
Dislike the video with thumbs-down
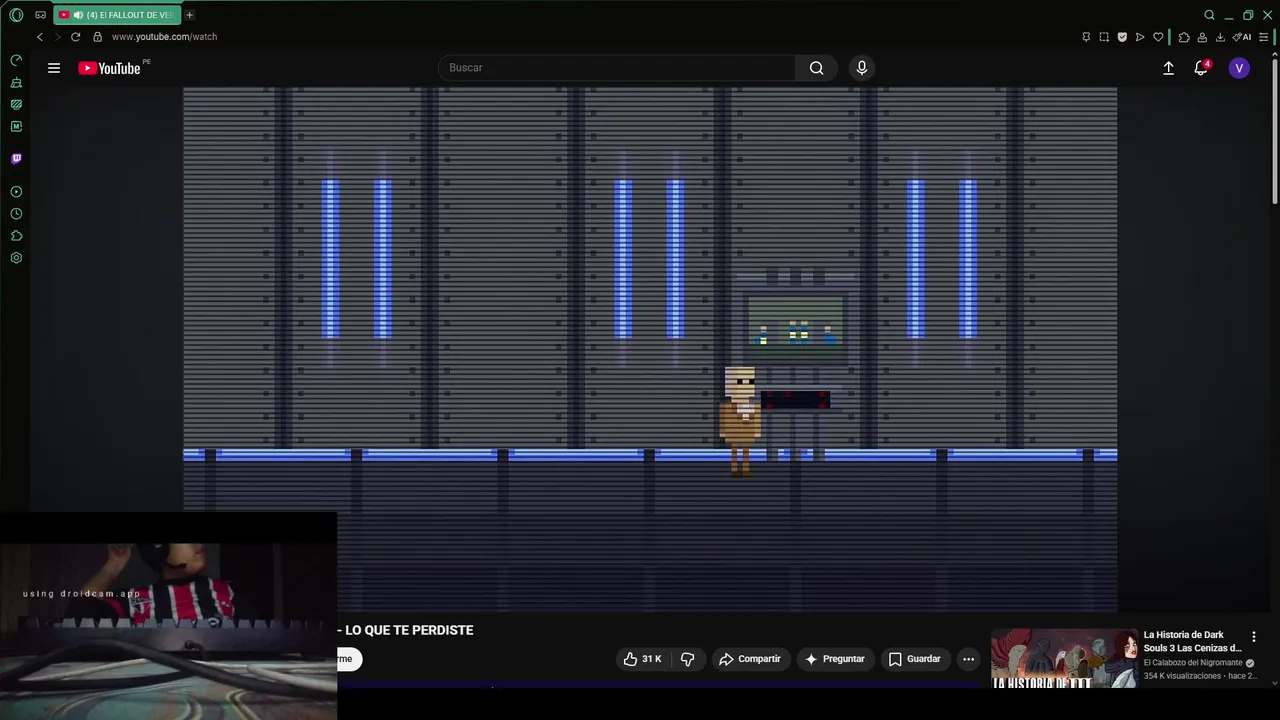click(688, 659)
